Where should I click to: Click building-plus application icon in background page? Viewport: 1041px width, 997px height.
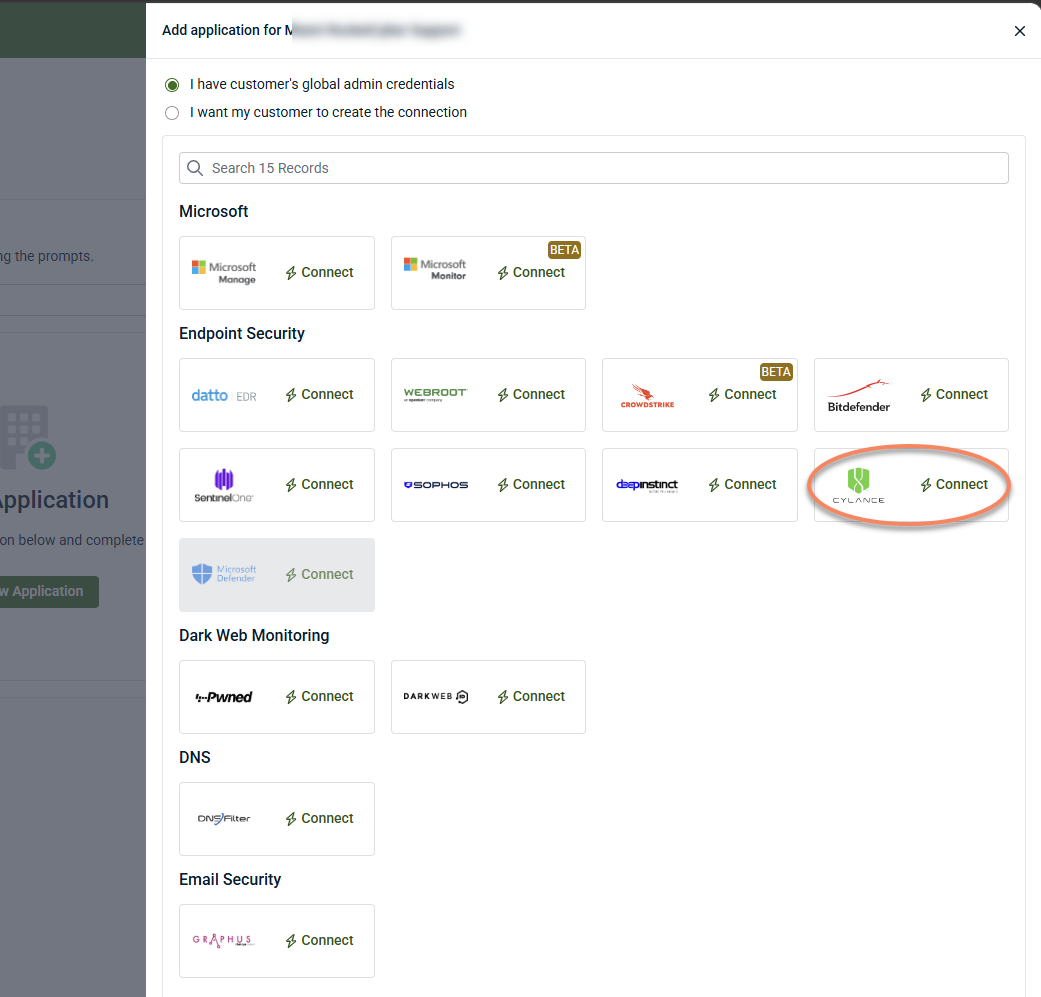[28, 437]
